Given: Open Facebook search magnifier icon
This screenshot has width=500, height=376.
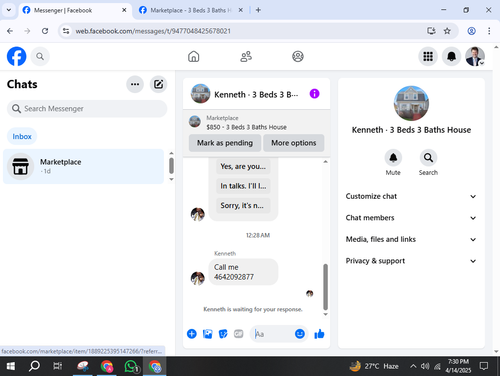Looking at the screenshot, I should [40, 56].
